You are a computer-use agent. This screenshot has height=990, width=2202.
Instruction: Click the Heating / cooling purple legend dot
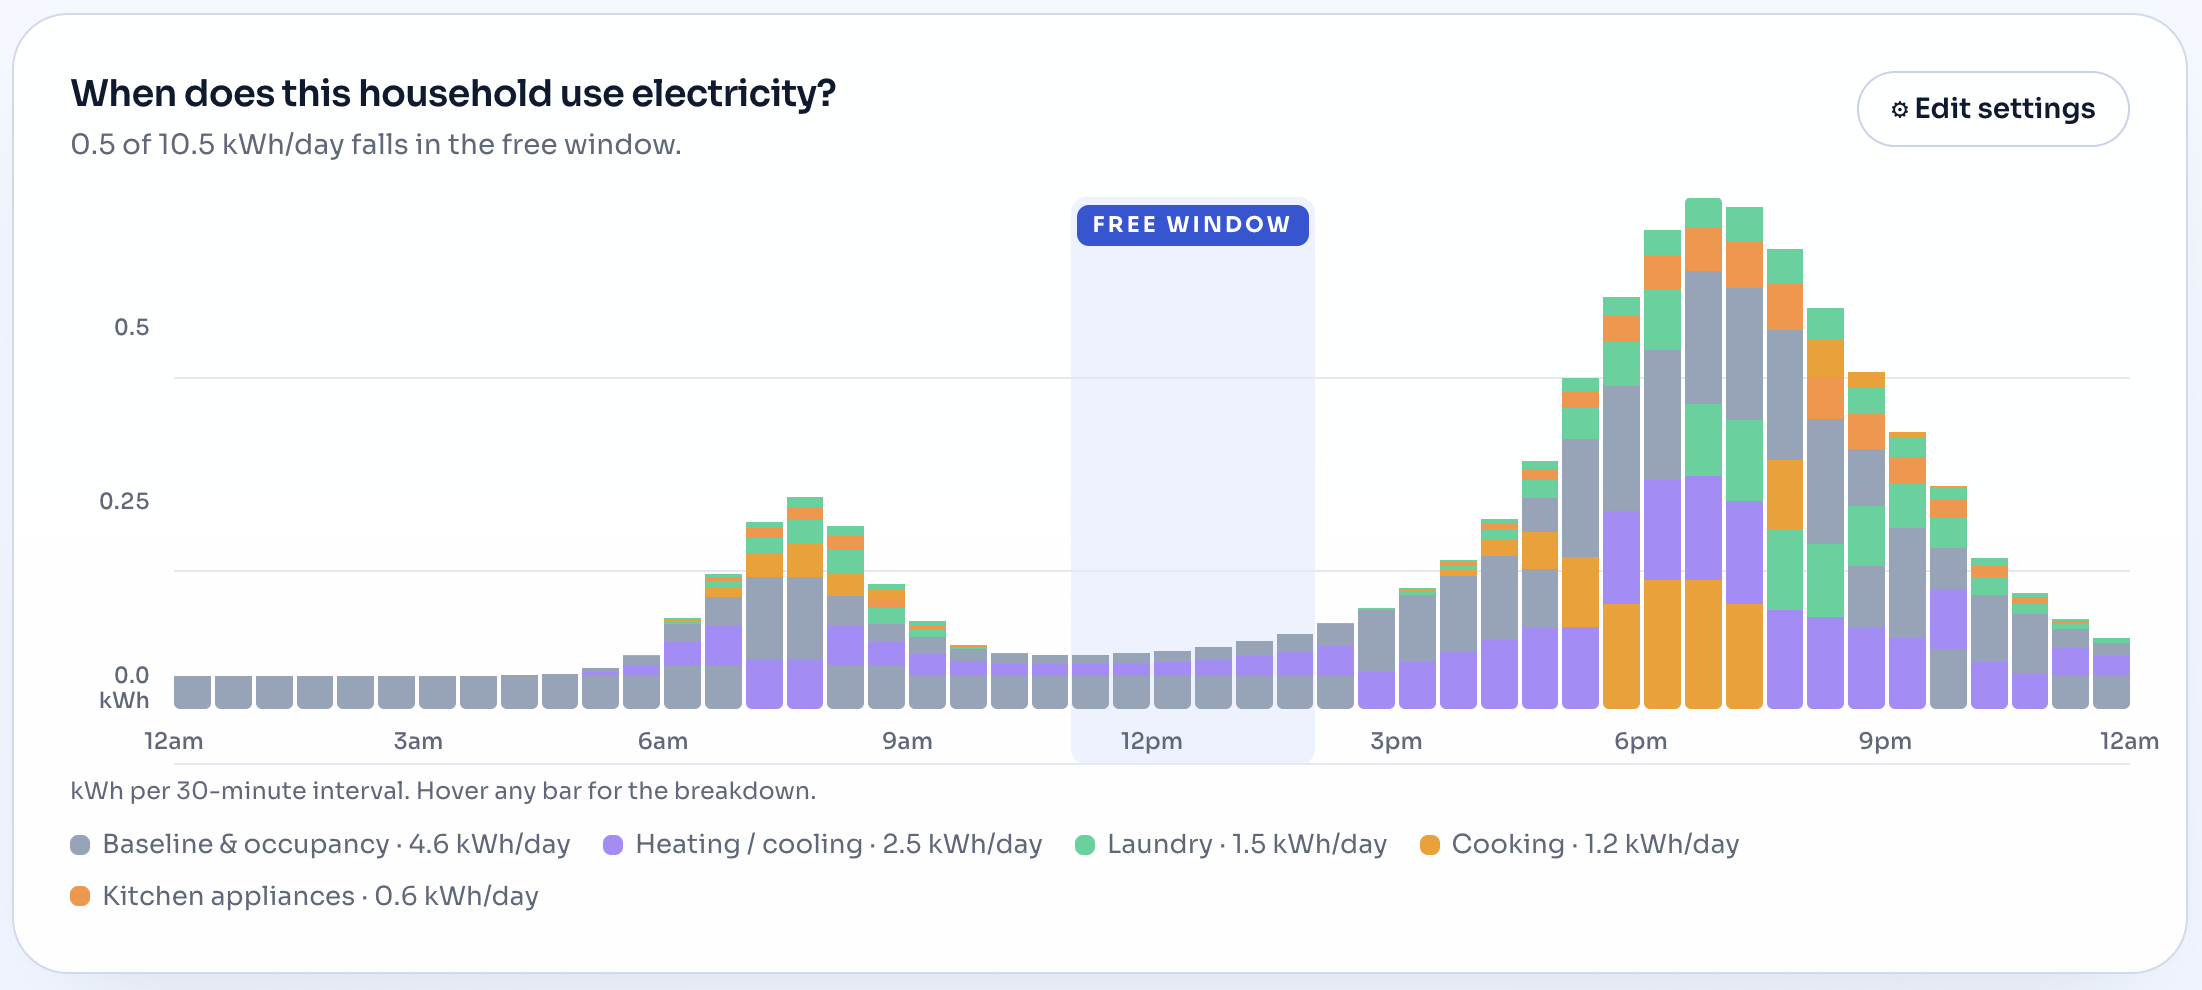613,845
